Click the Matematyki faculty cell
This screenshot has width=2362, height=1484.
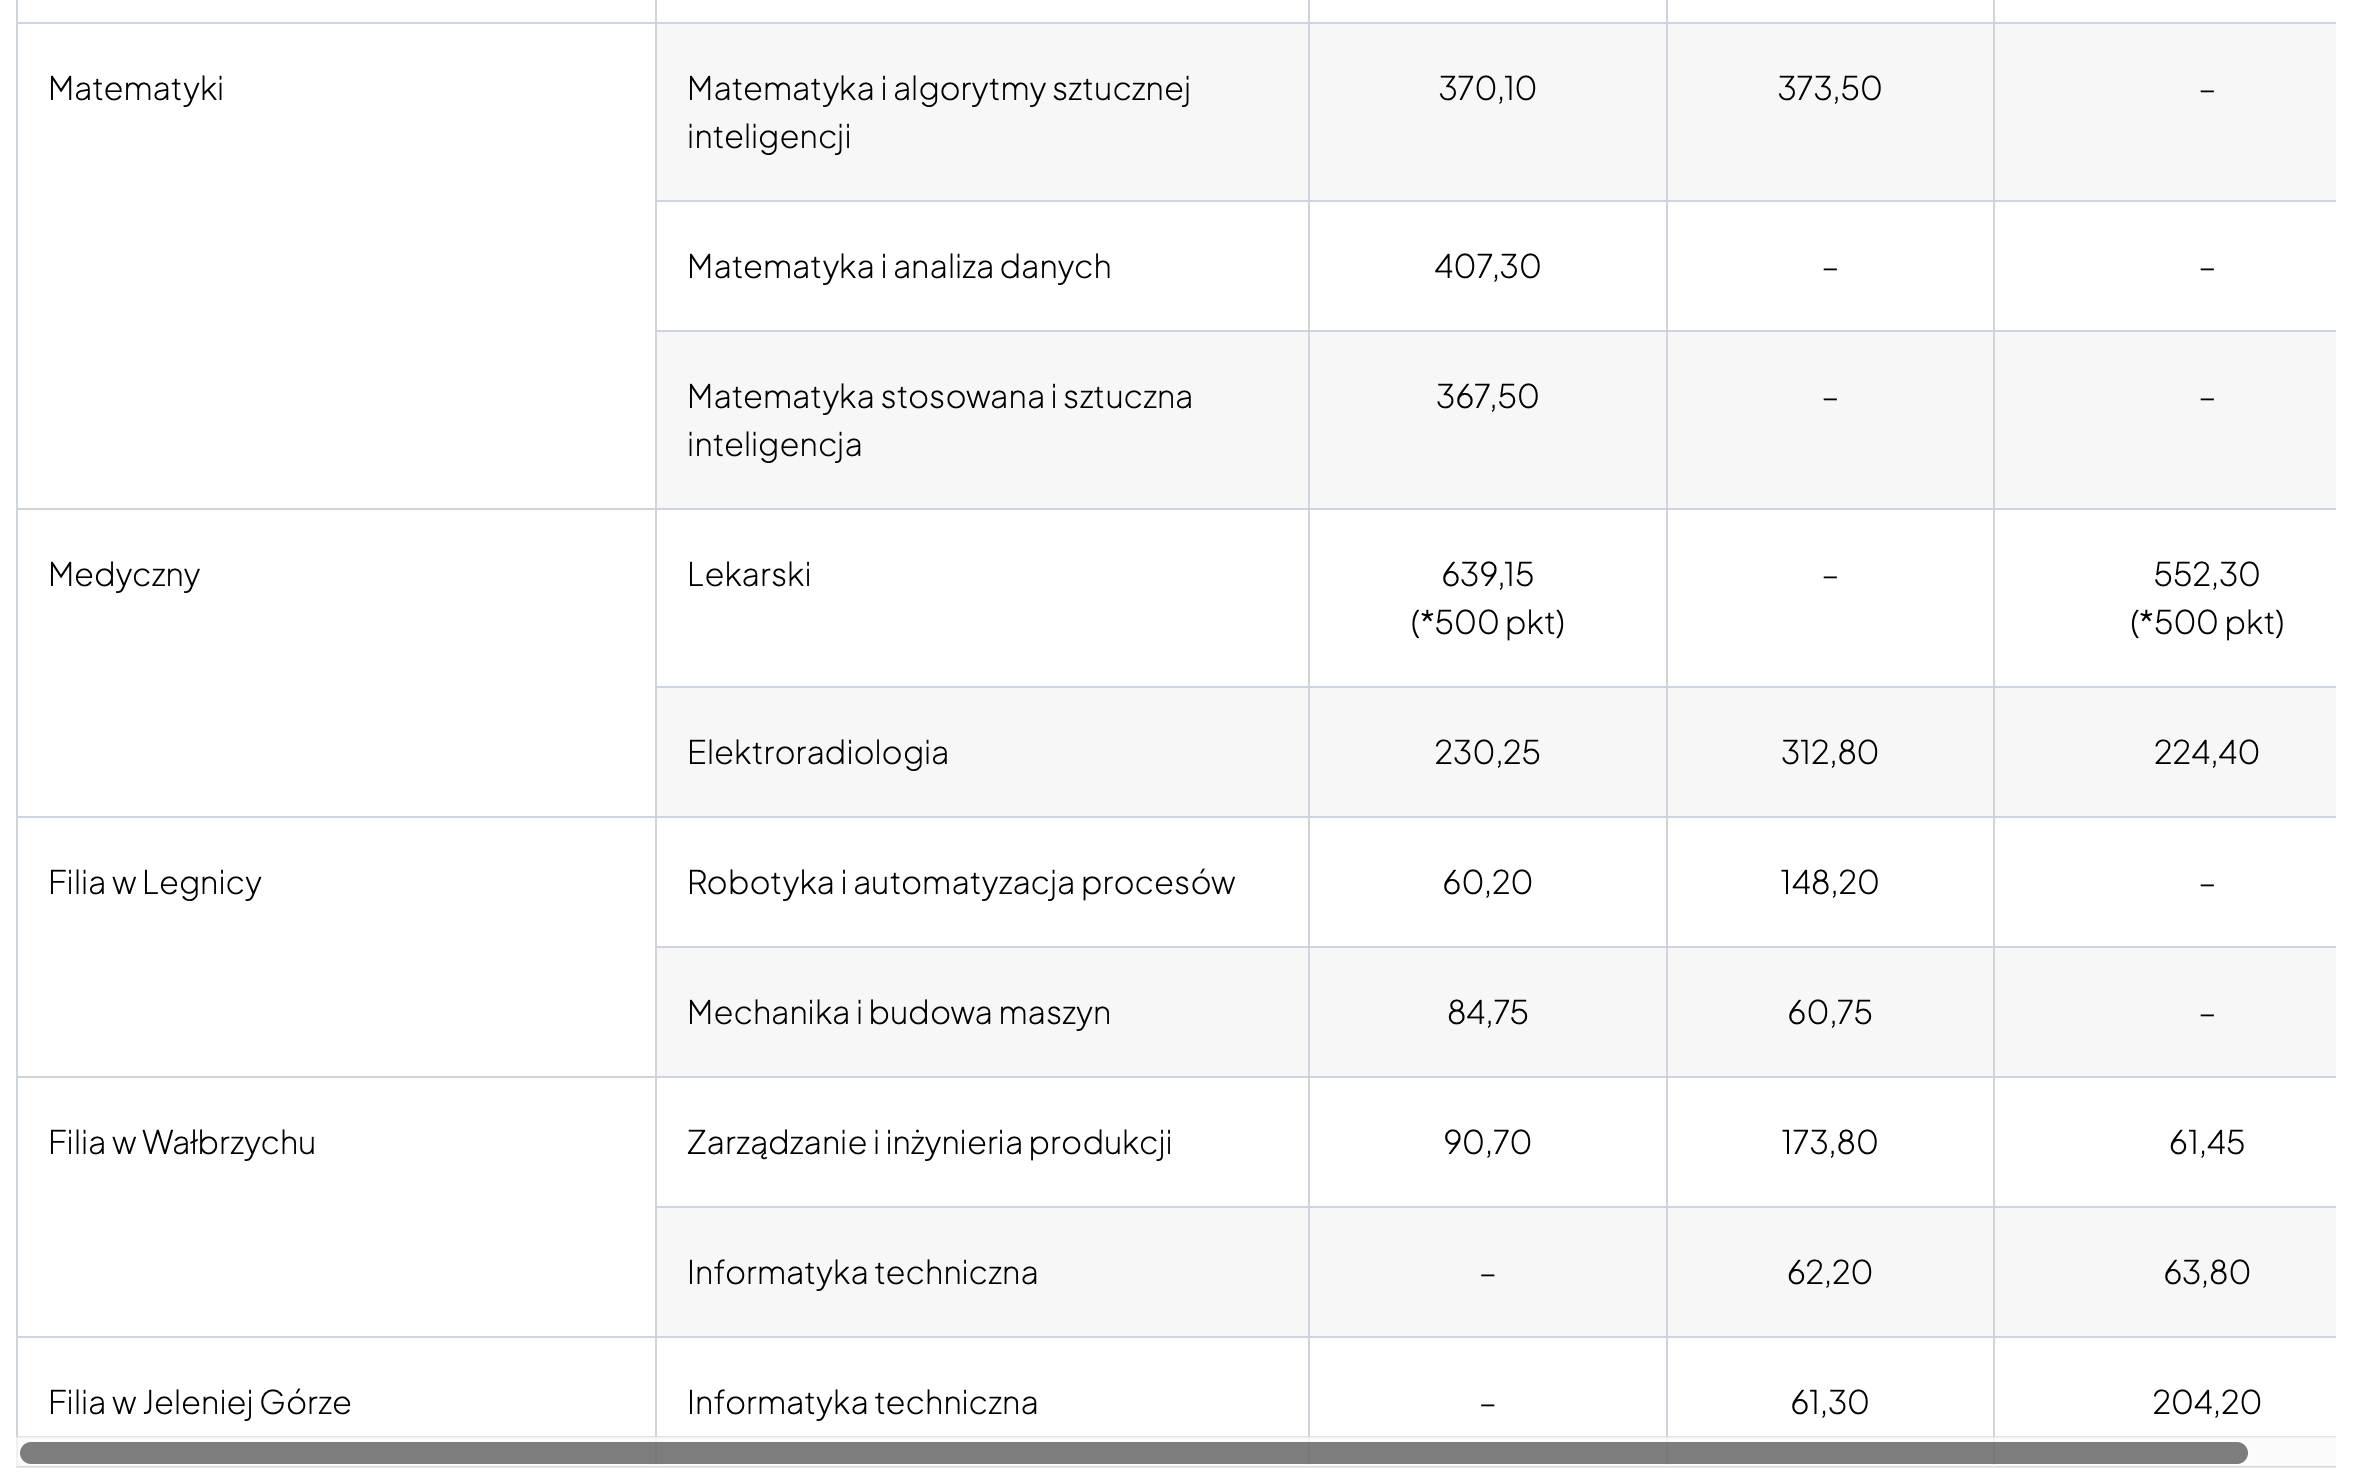tap(136, 89)
